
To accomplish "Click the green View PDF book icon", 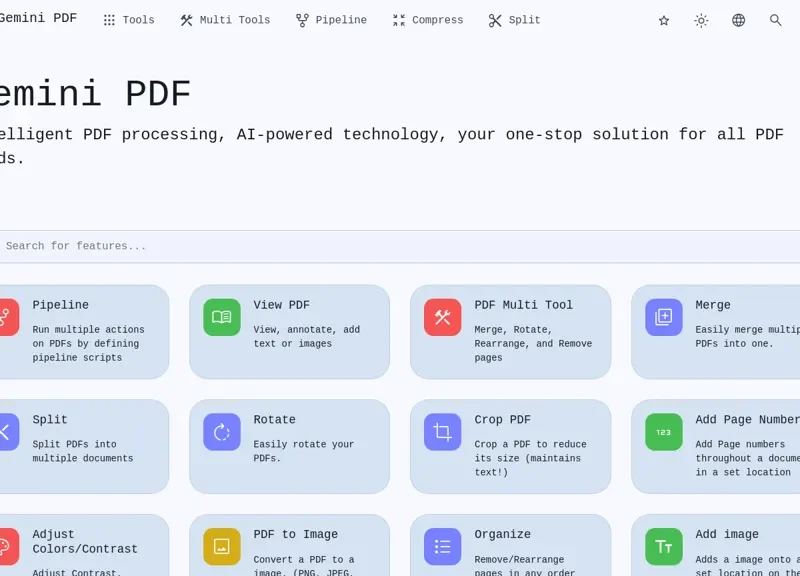I will (x=222, y=317).
